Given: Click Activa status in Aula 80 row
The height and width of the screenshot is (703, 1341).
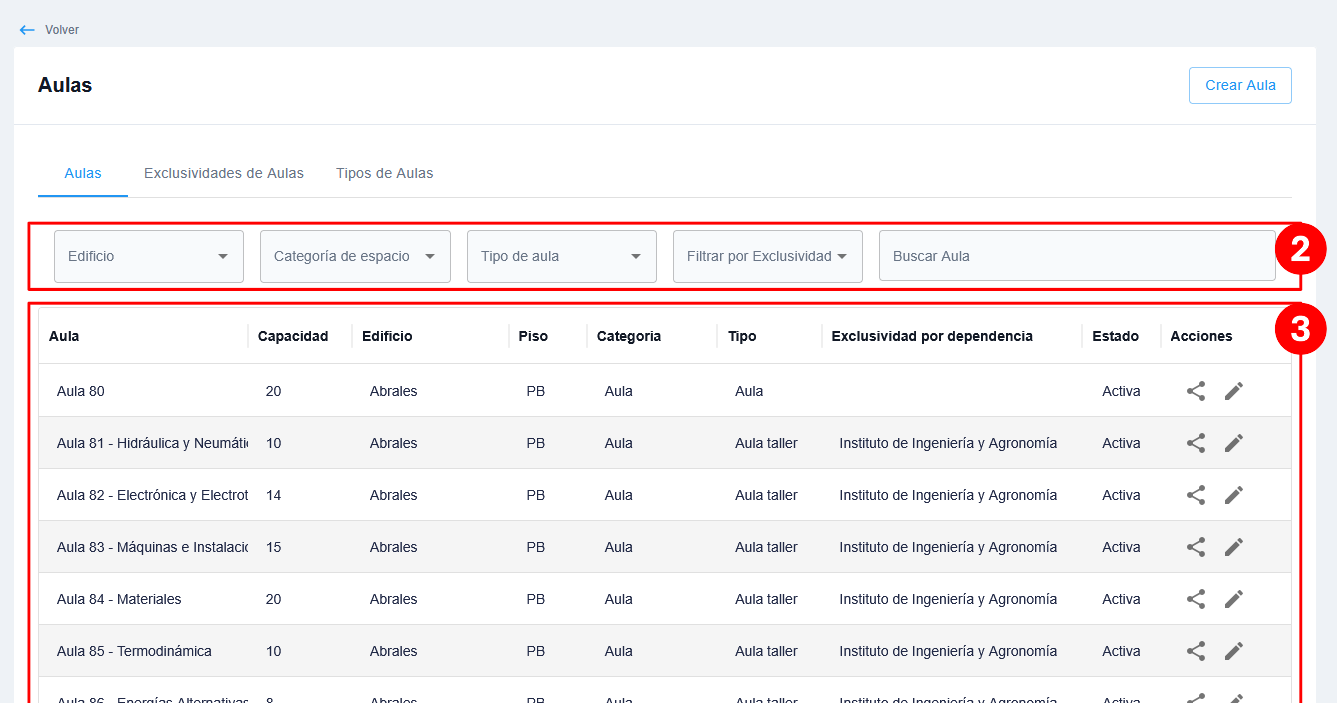Looking at the screenshot, I should pos(1121,391).
